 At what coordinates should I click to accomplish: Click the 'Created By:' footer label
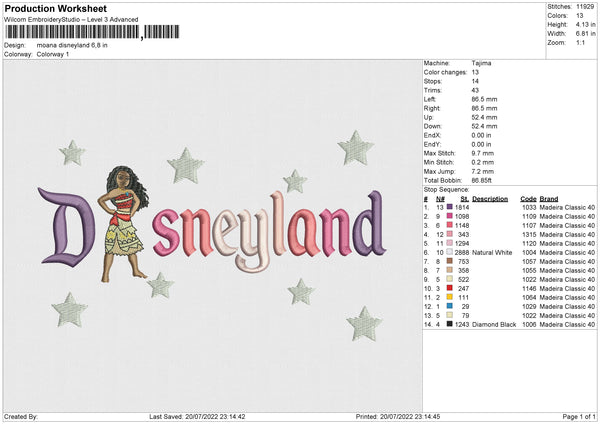21,416
